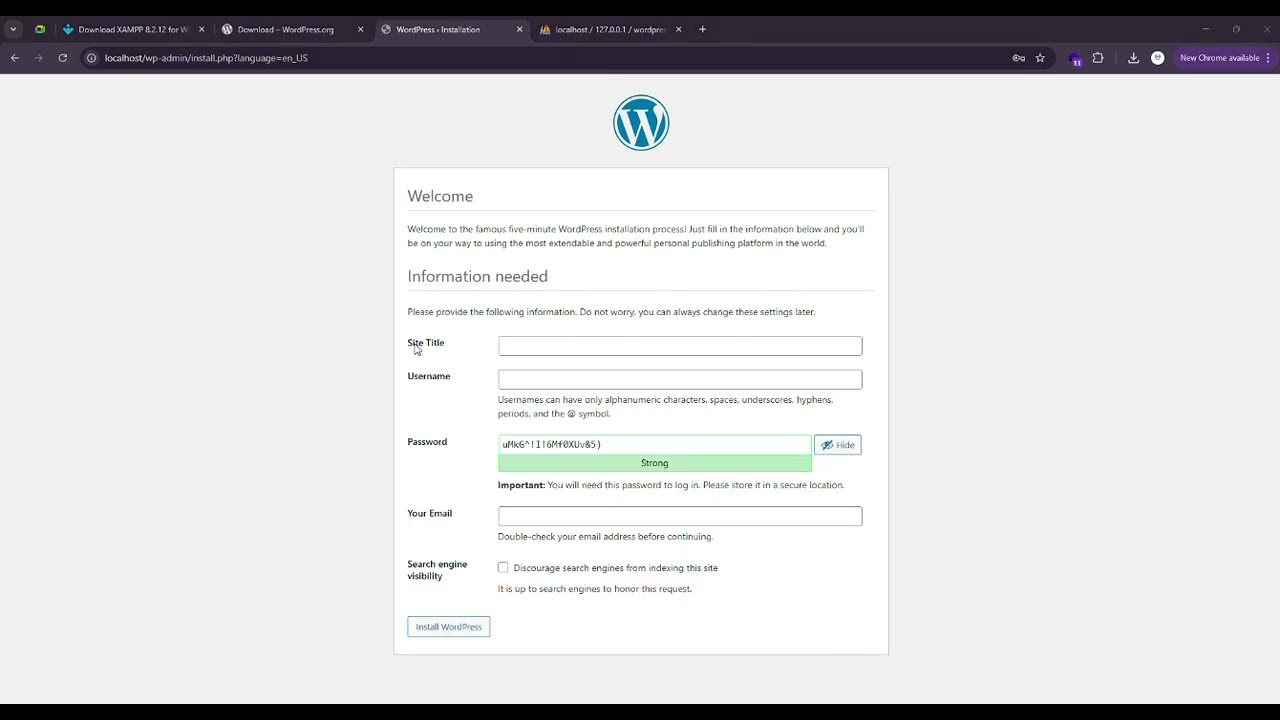
Task: Click the Search engine visibility label
Action: tap(437, 570)
